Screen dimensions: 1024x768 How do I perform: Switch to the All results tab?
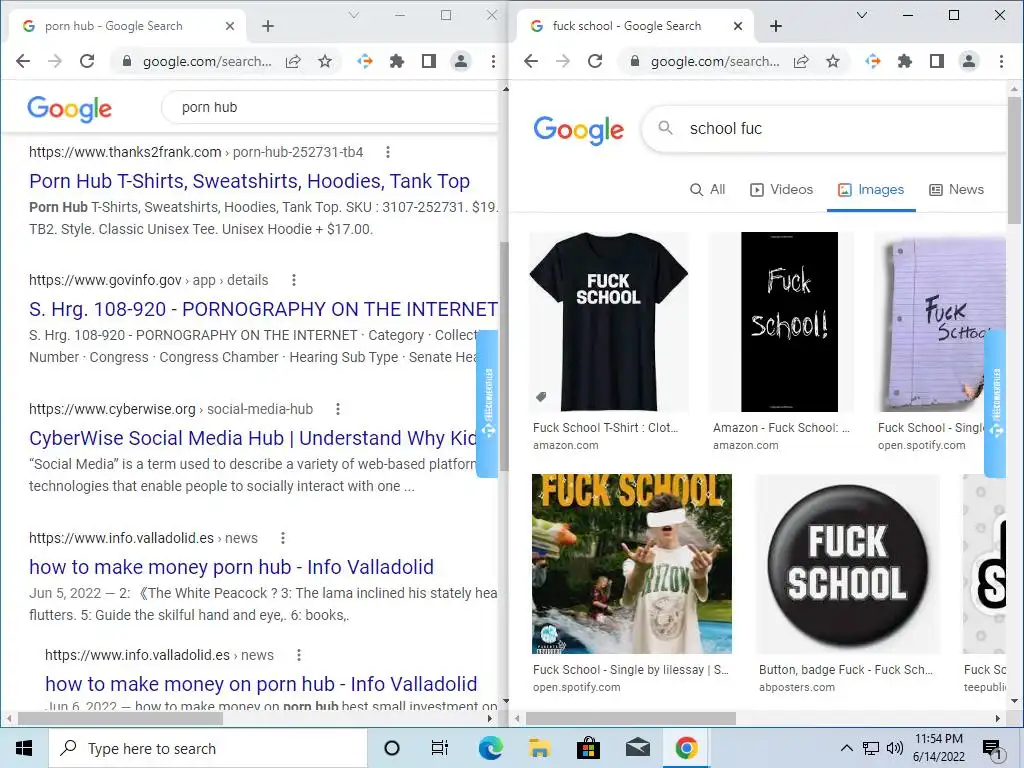click(x=707, y=189)
